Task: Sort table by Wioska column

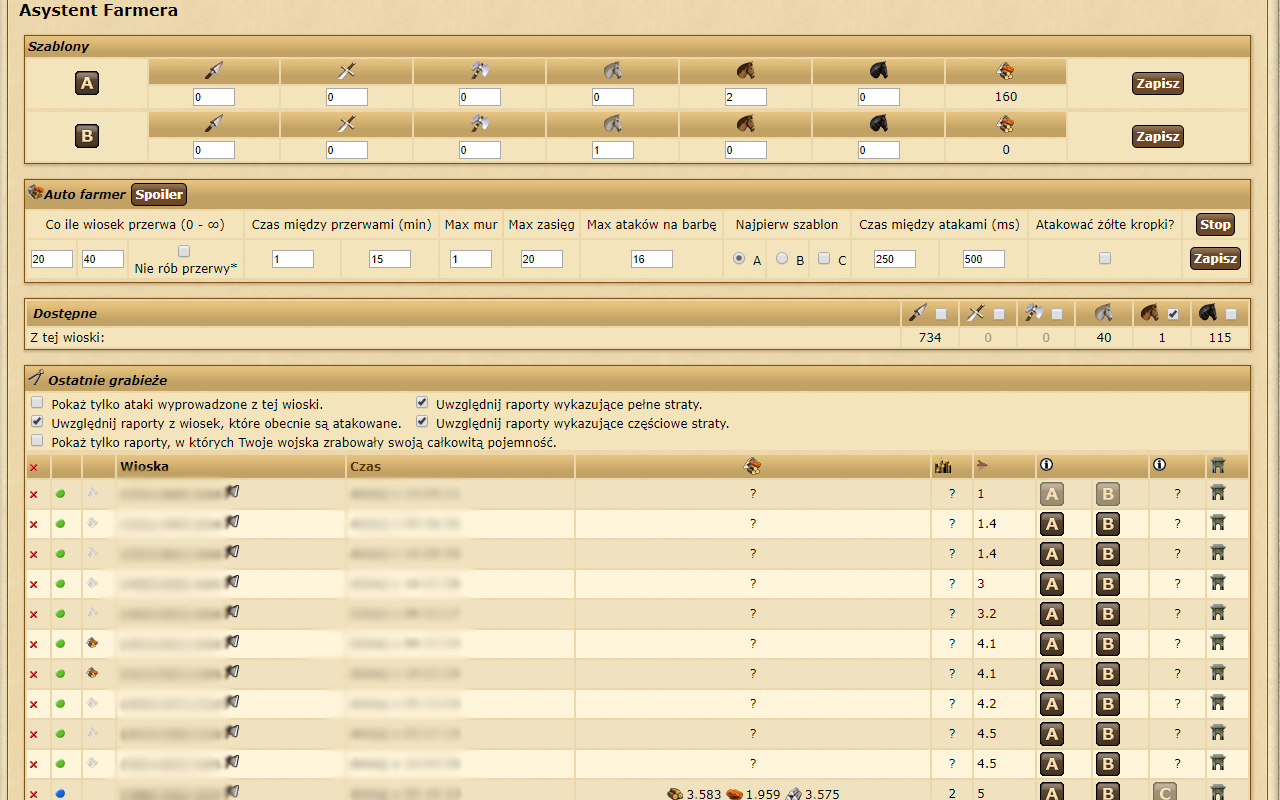Action: (x=144, y=466)
